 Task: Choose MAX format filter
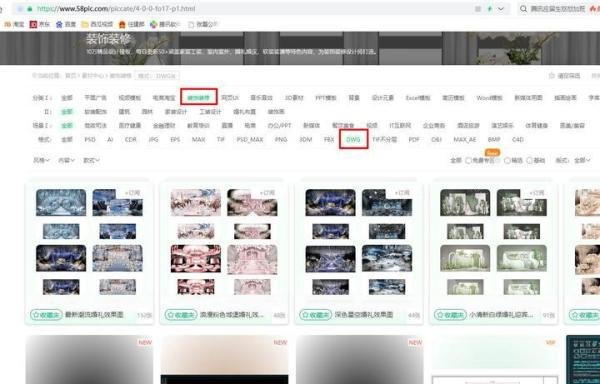199,140
